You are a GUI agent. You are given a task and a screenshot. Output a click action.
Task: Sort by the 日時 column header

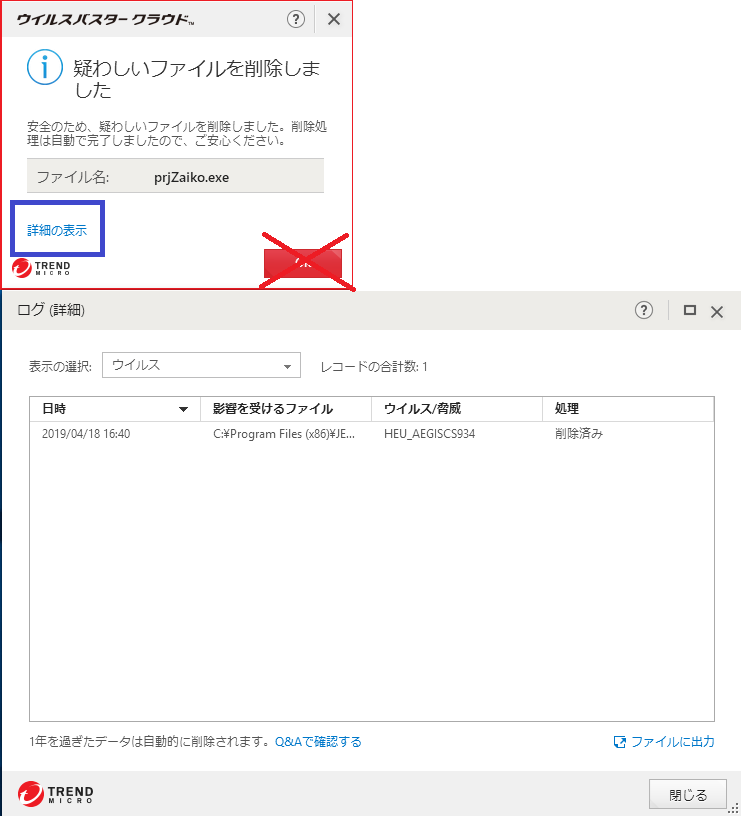pyautogui.click(x=115, y=409)
